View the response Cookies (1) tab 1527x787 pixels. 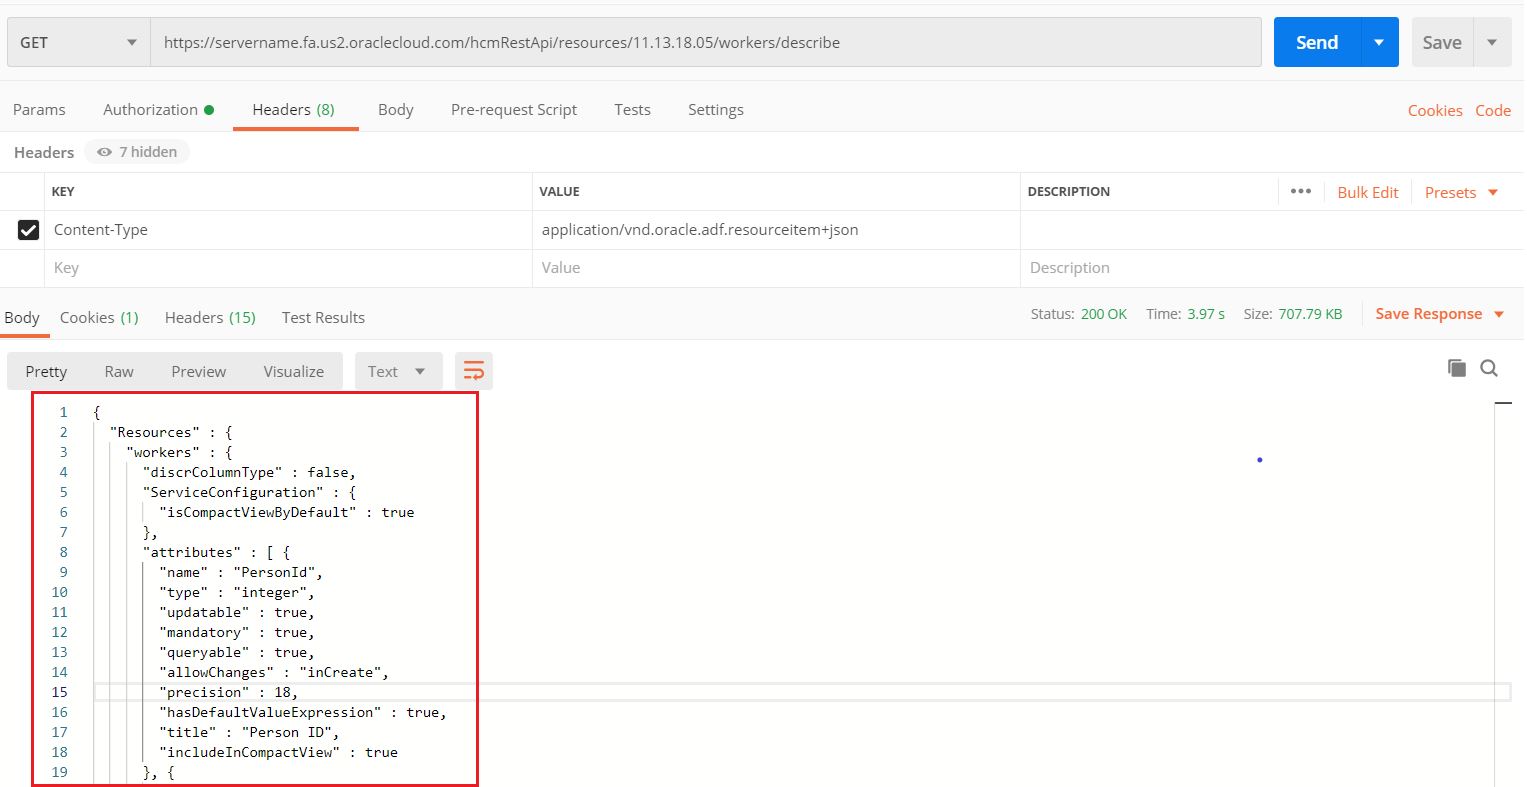click(99, 318)
